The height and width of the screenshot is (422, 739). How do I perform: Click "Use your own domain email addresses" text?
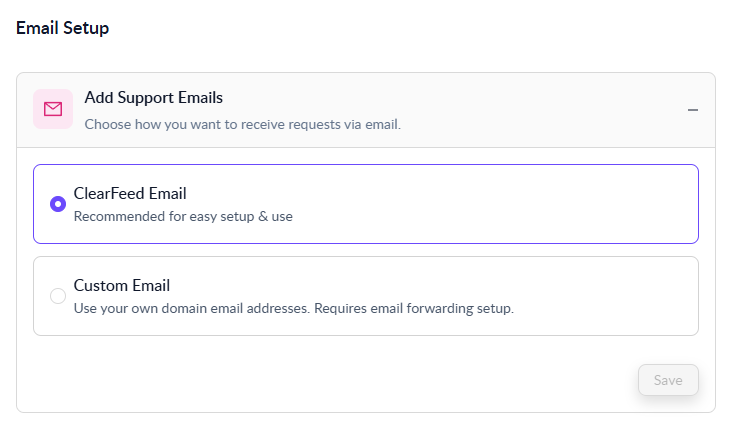tap(192, 308)
